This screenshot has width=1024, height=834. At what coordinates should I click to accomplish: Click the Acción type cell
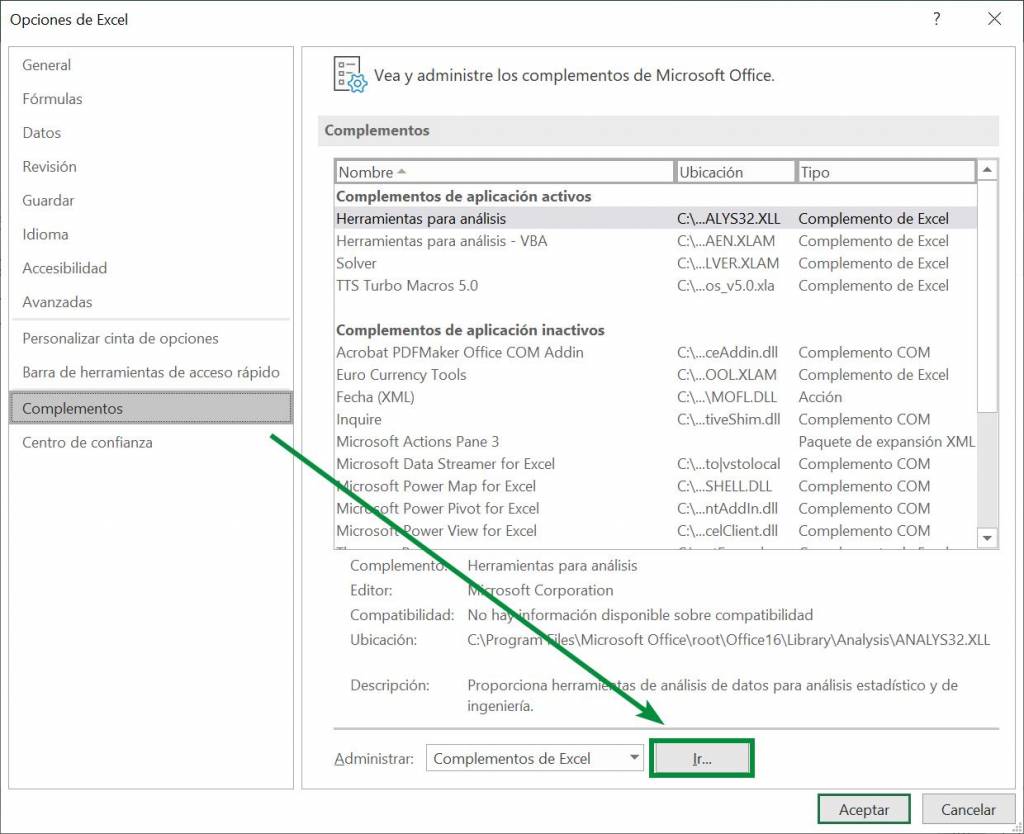820,397
